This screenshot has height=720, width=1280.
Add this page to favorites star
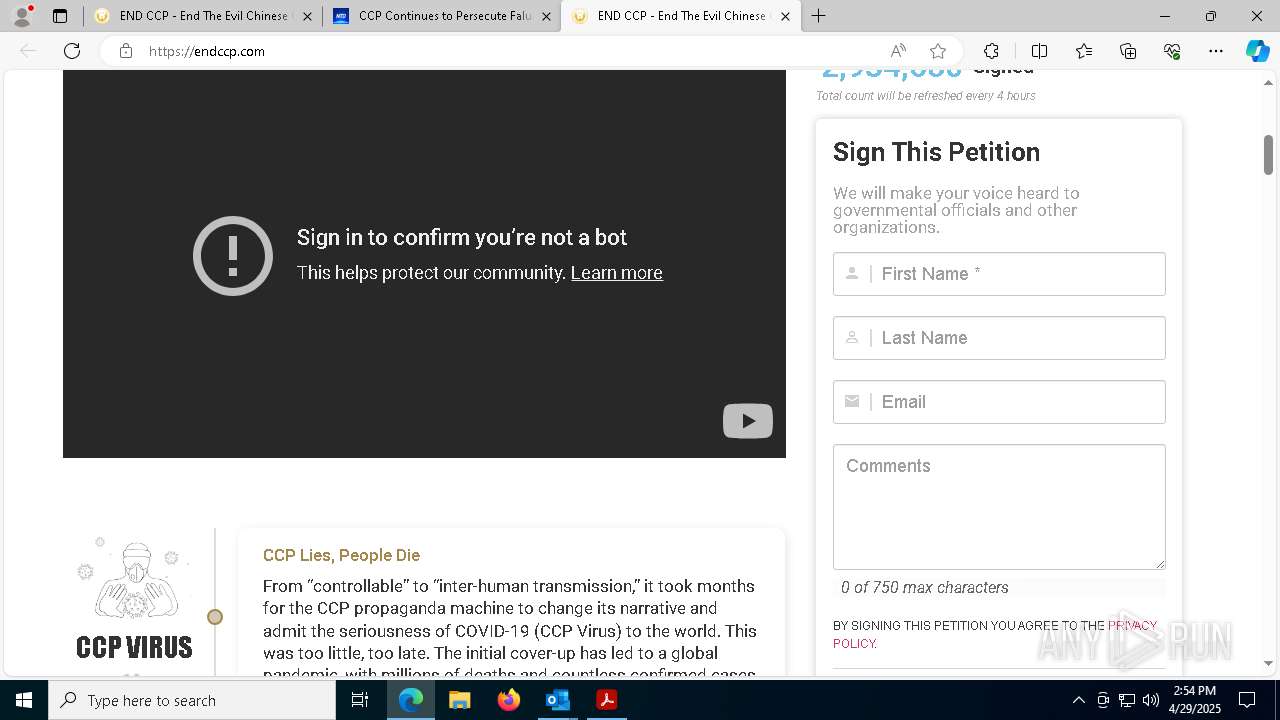(937, 51)
